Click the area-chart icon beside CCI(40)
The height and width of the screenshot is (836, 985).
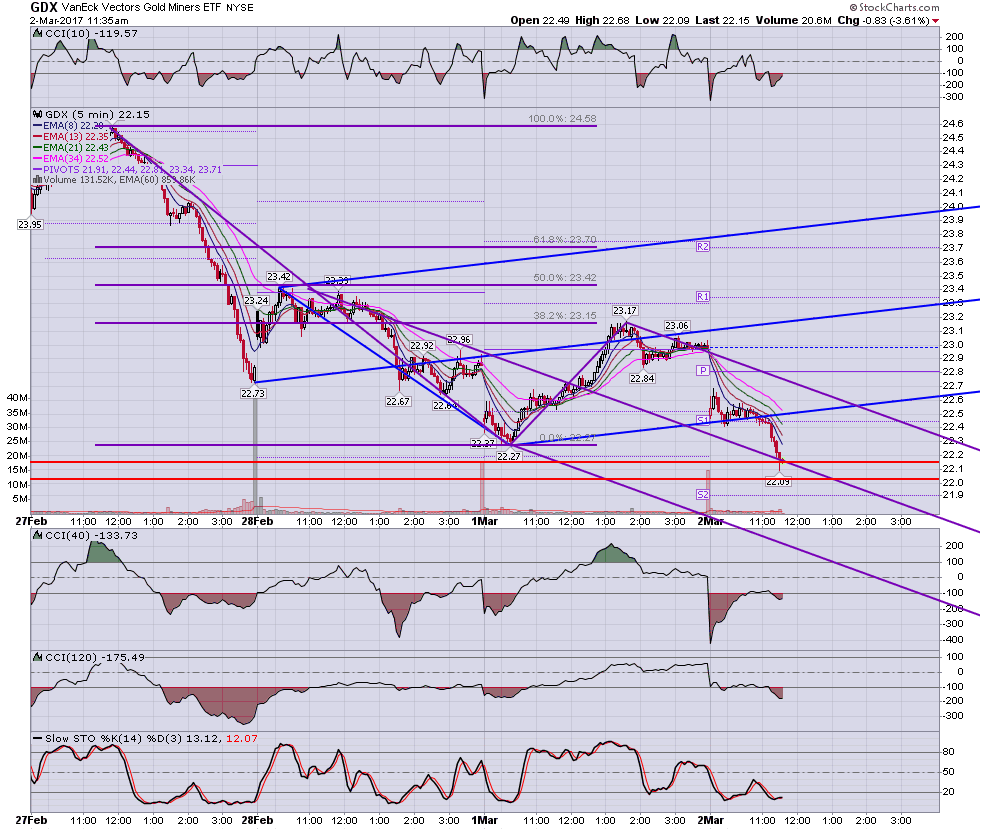(38, 536)
